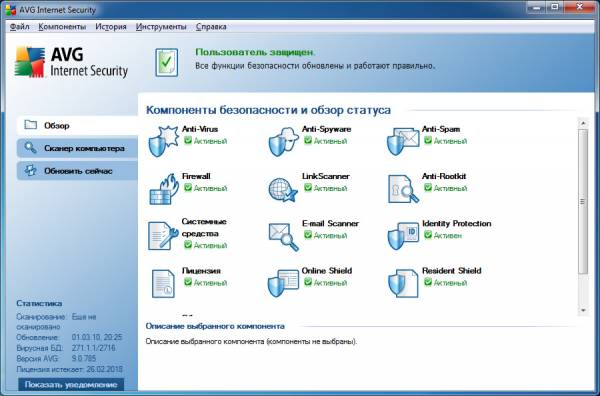Viewport: 600px width, 396px height.
Task: Open the E-mail Scanner icon
Action: [x=283, y=237]
